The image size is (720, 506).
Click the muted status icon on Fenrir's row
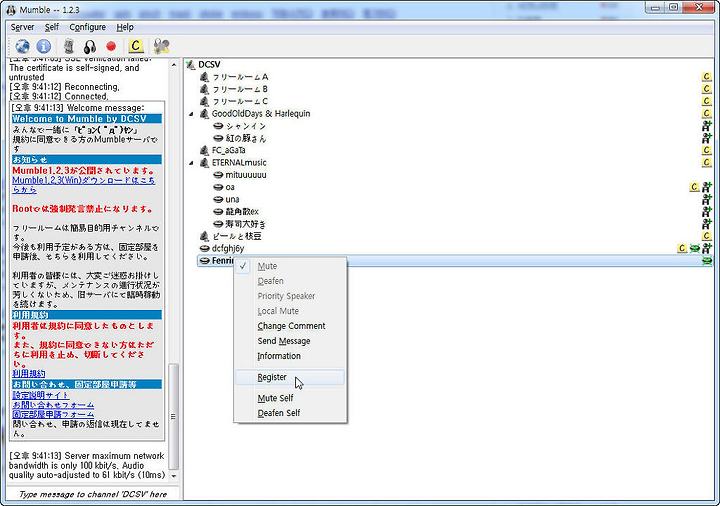(707, 261)
